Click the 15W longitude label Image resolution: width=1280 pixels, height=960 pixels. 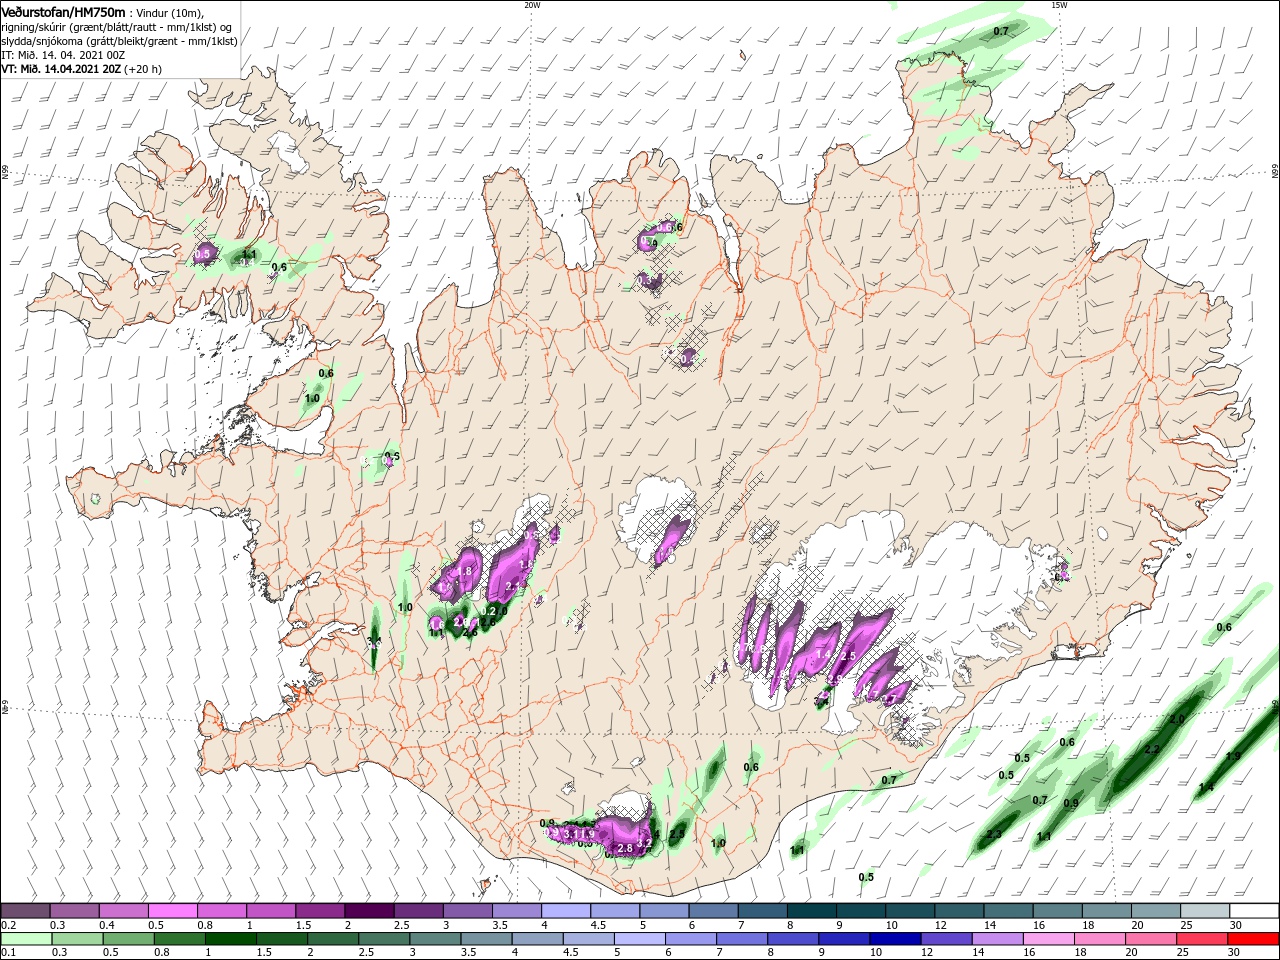tap(1058, 5)
